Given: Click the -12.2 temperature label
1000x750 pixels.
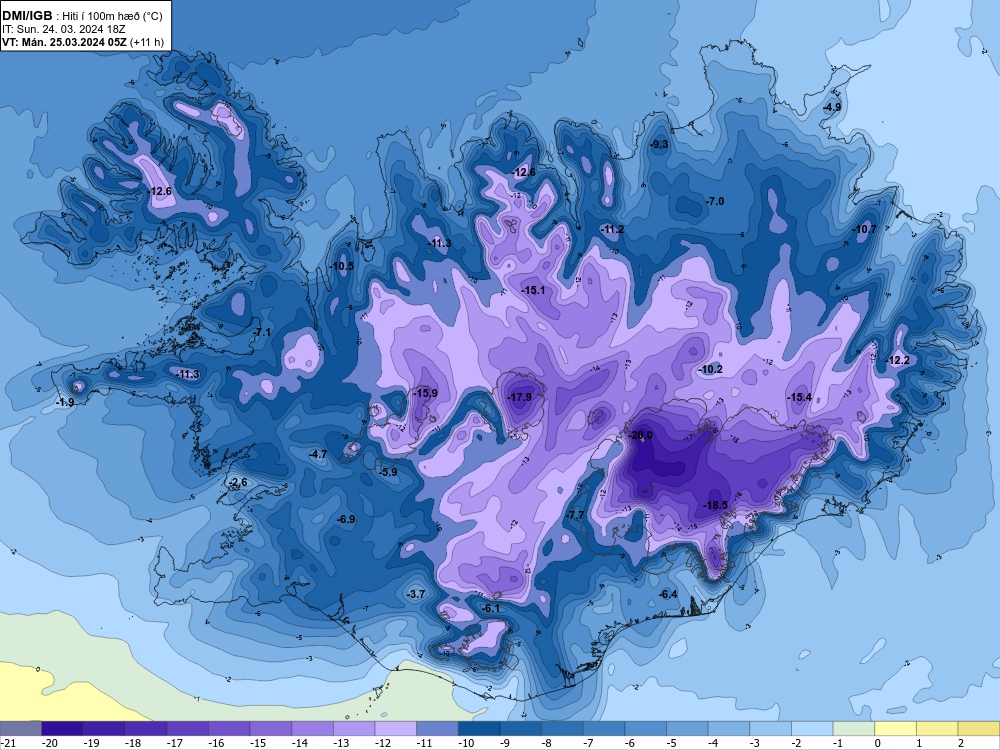Looking at the screenshot, I should point(897,360).
